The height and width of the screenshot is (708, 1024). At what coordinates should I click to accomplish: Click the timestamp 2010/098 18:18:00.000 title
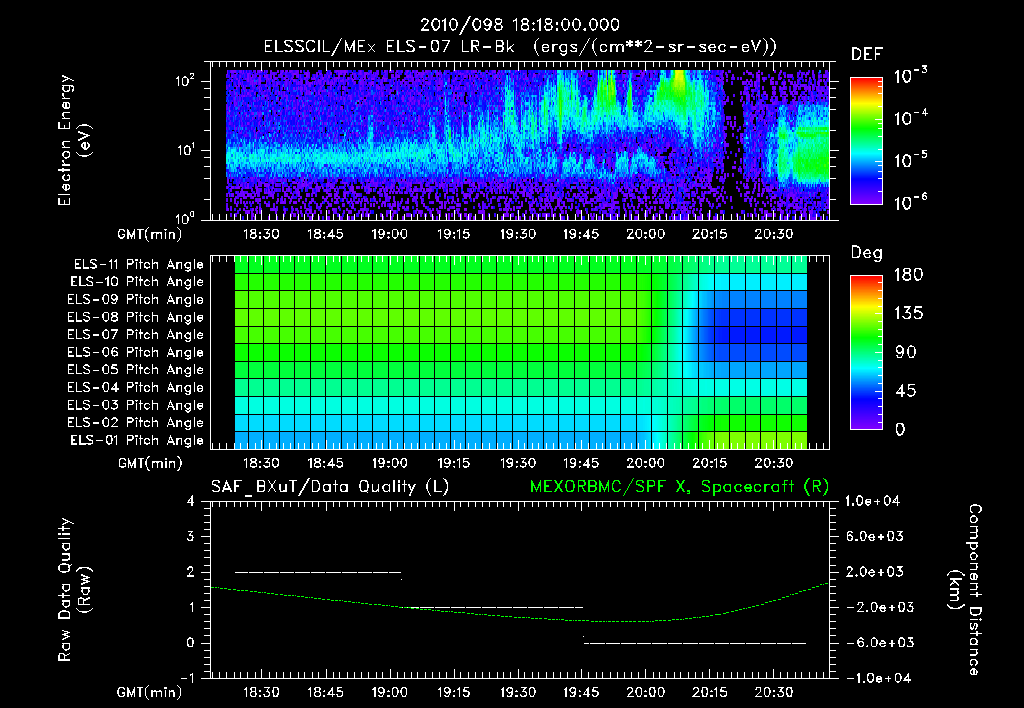(520, 25)
